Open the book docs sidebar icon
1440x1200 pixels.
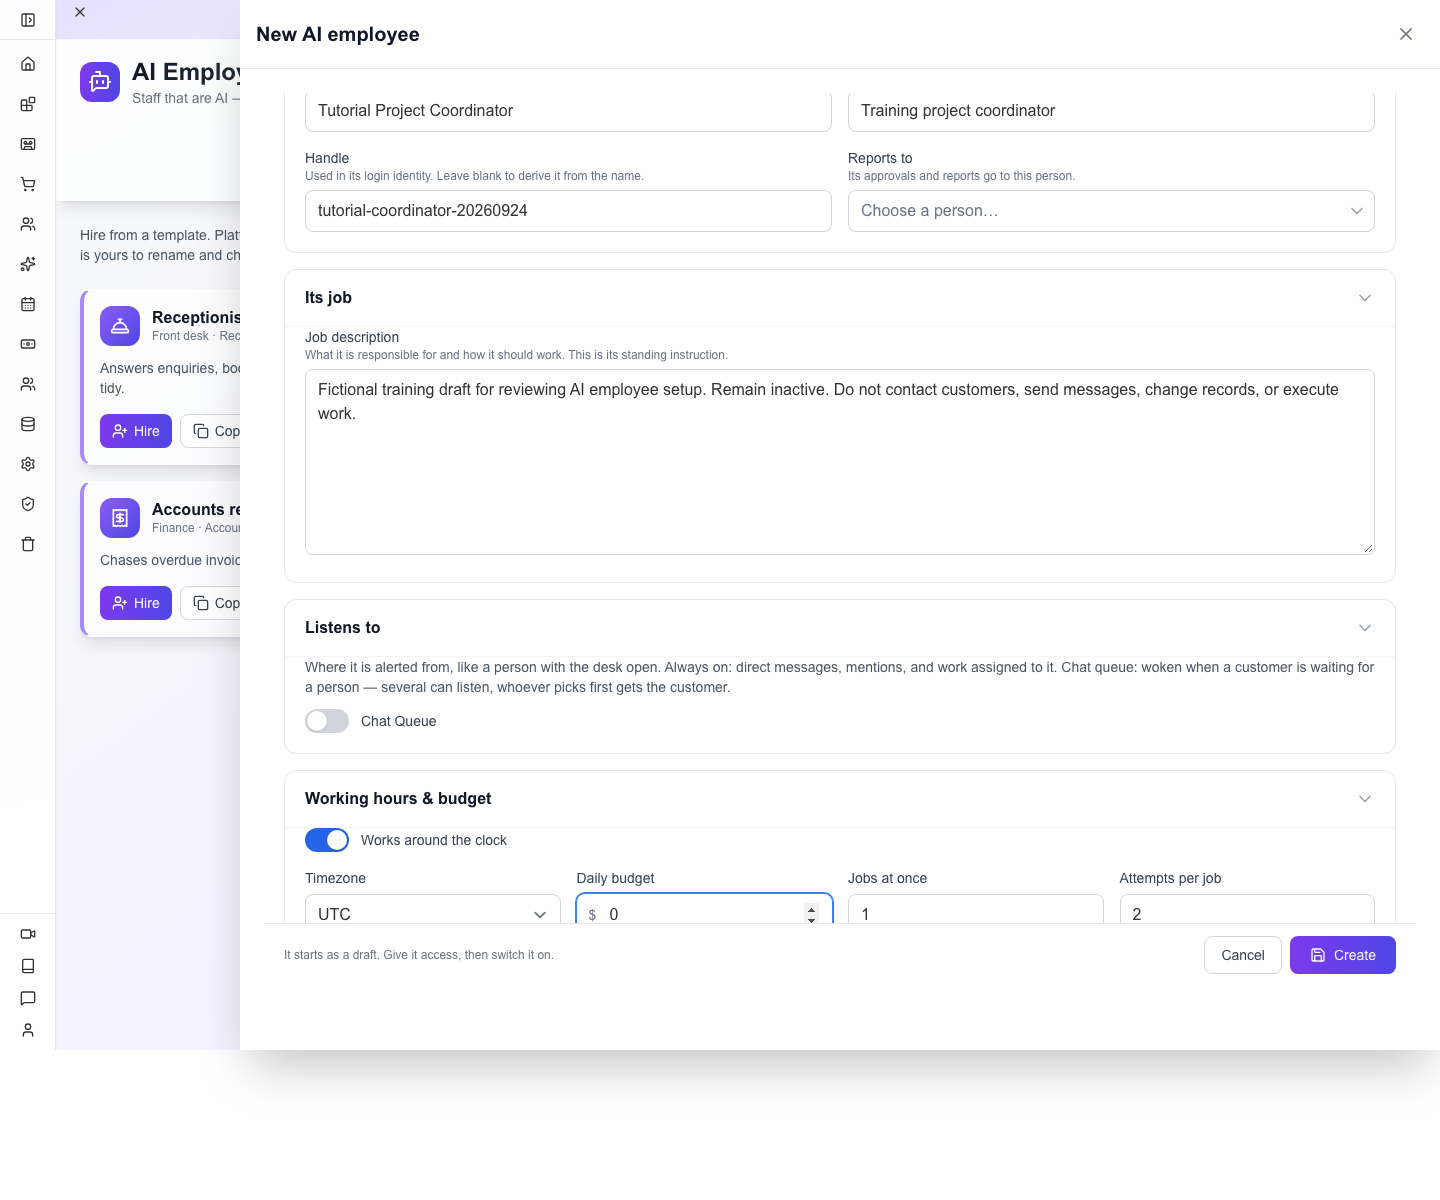[28, 966]
